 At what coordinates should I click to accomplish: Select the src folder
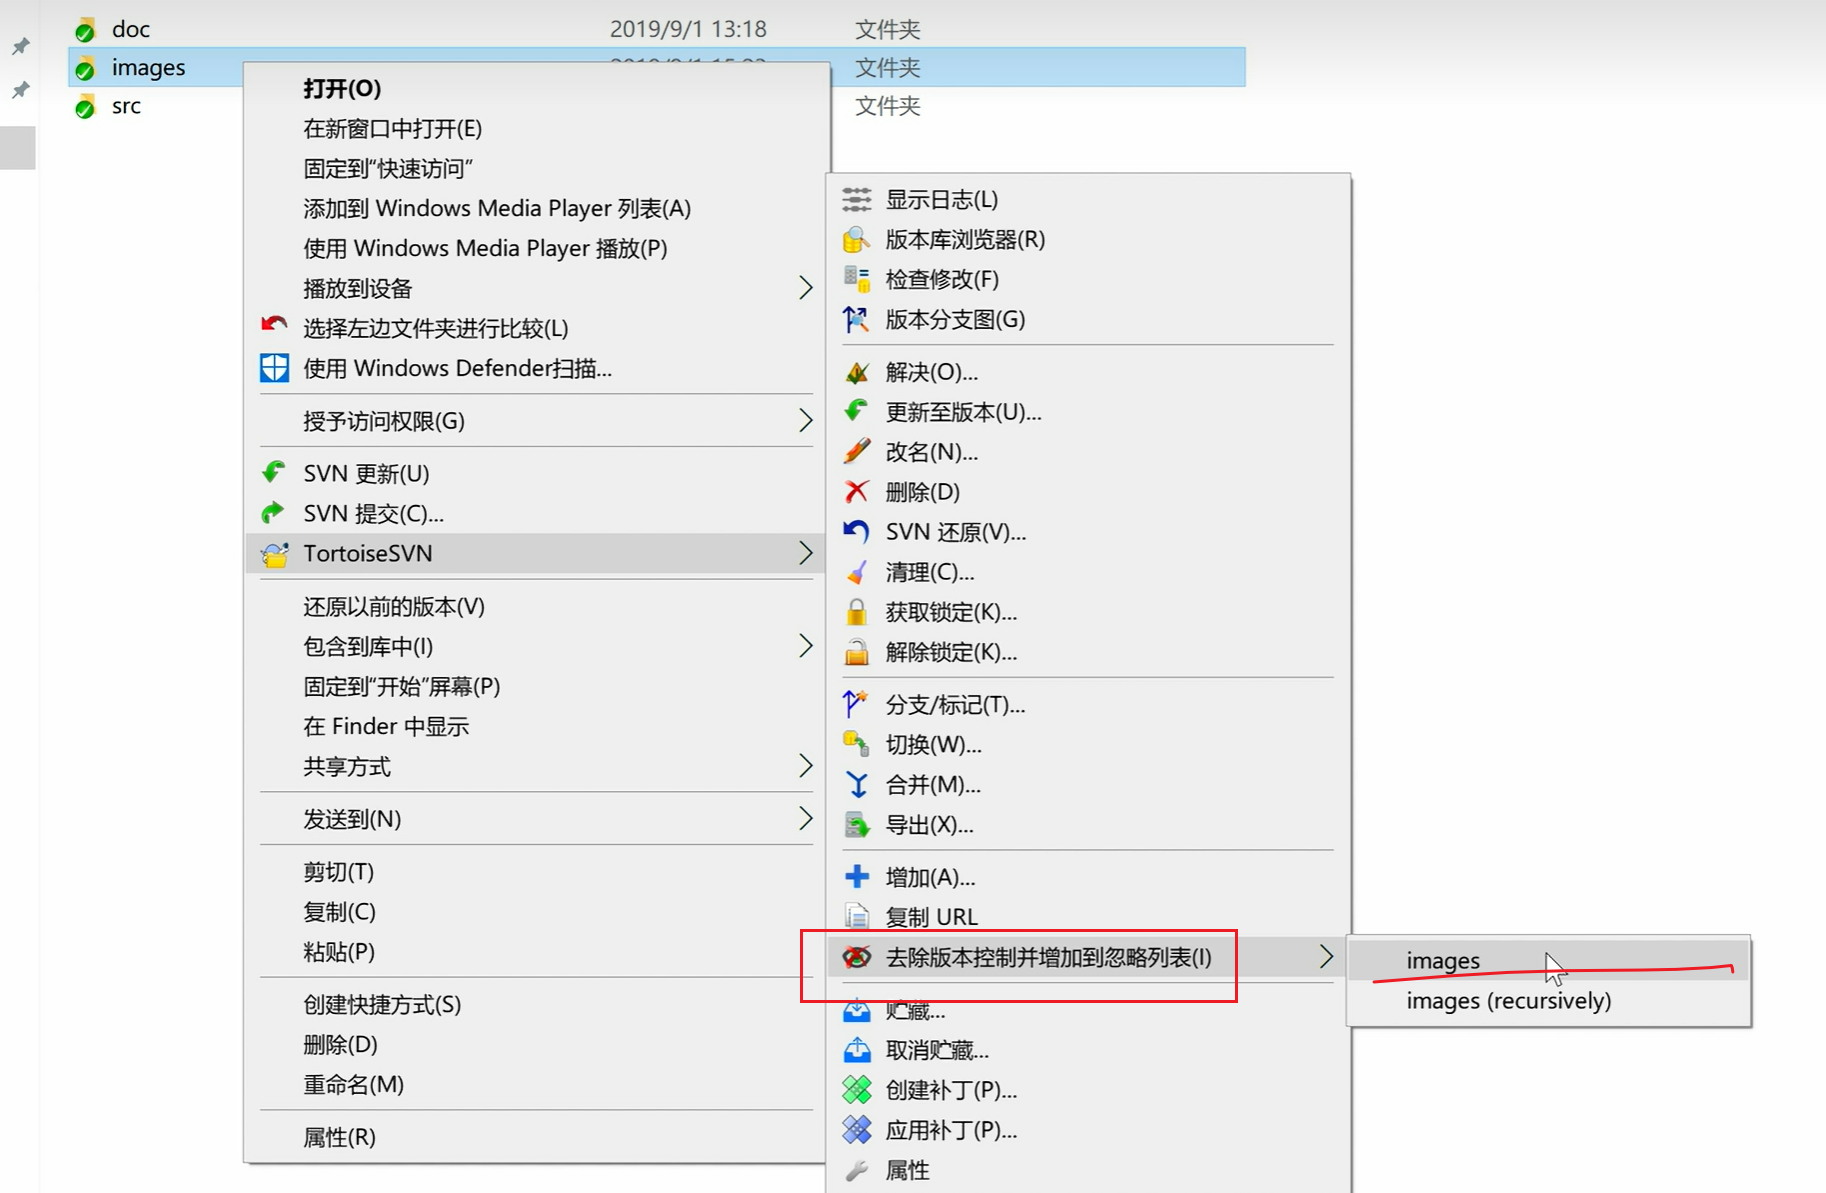click(126, 106)
